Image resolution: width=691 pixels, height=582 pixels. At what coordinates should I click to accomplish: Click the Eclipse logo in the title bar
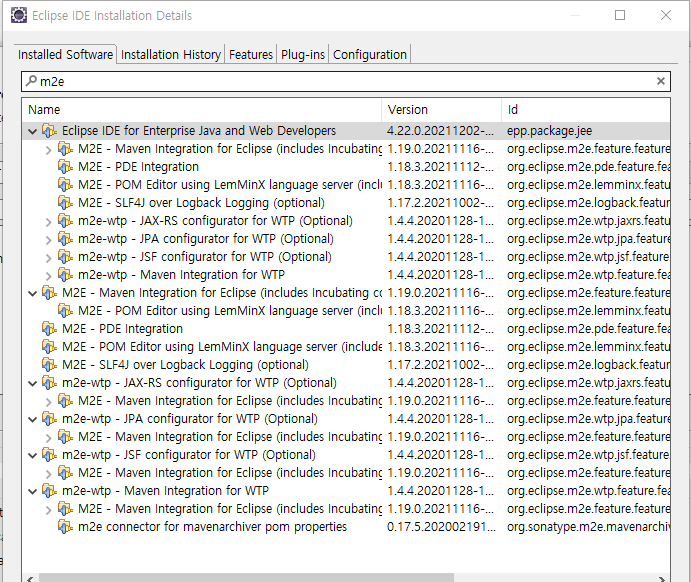(19, 15)
